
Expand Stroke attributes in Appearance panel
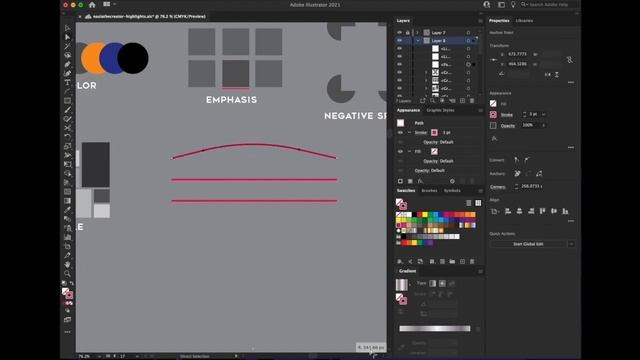409,133
